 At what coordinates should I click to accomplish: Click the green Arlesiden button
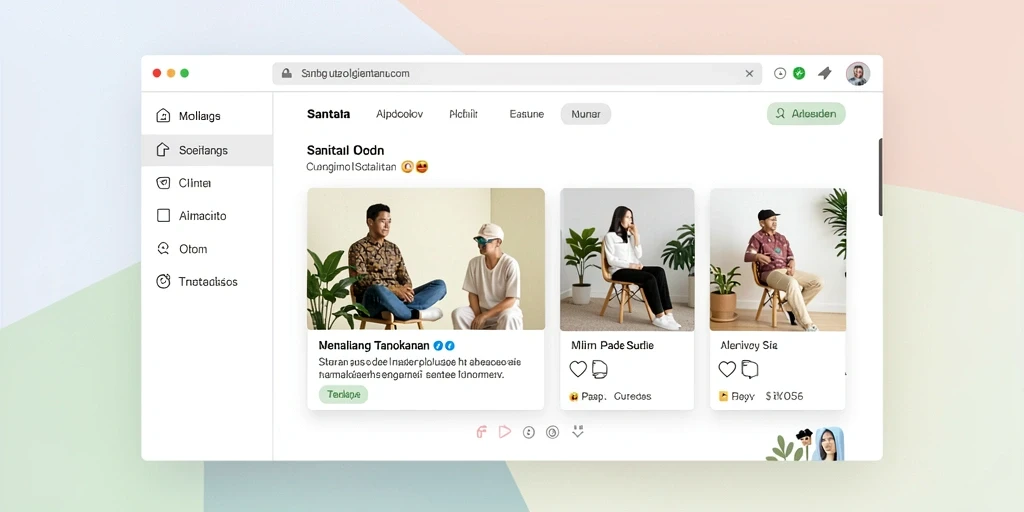[x=806, y=114]
